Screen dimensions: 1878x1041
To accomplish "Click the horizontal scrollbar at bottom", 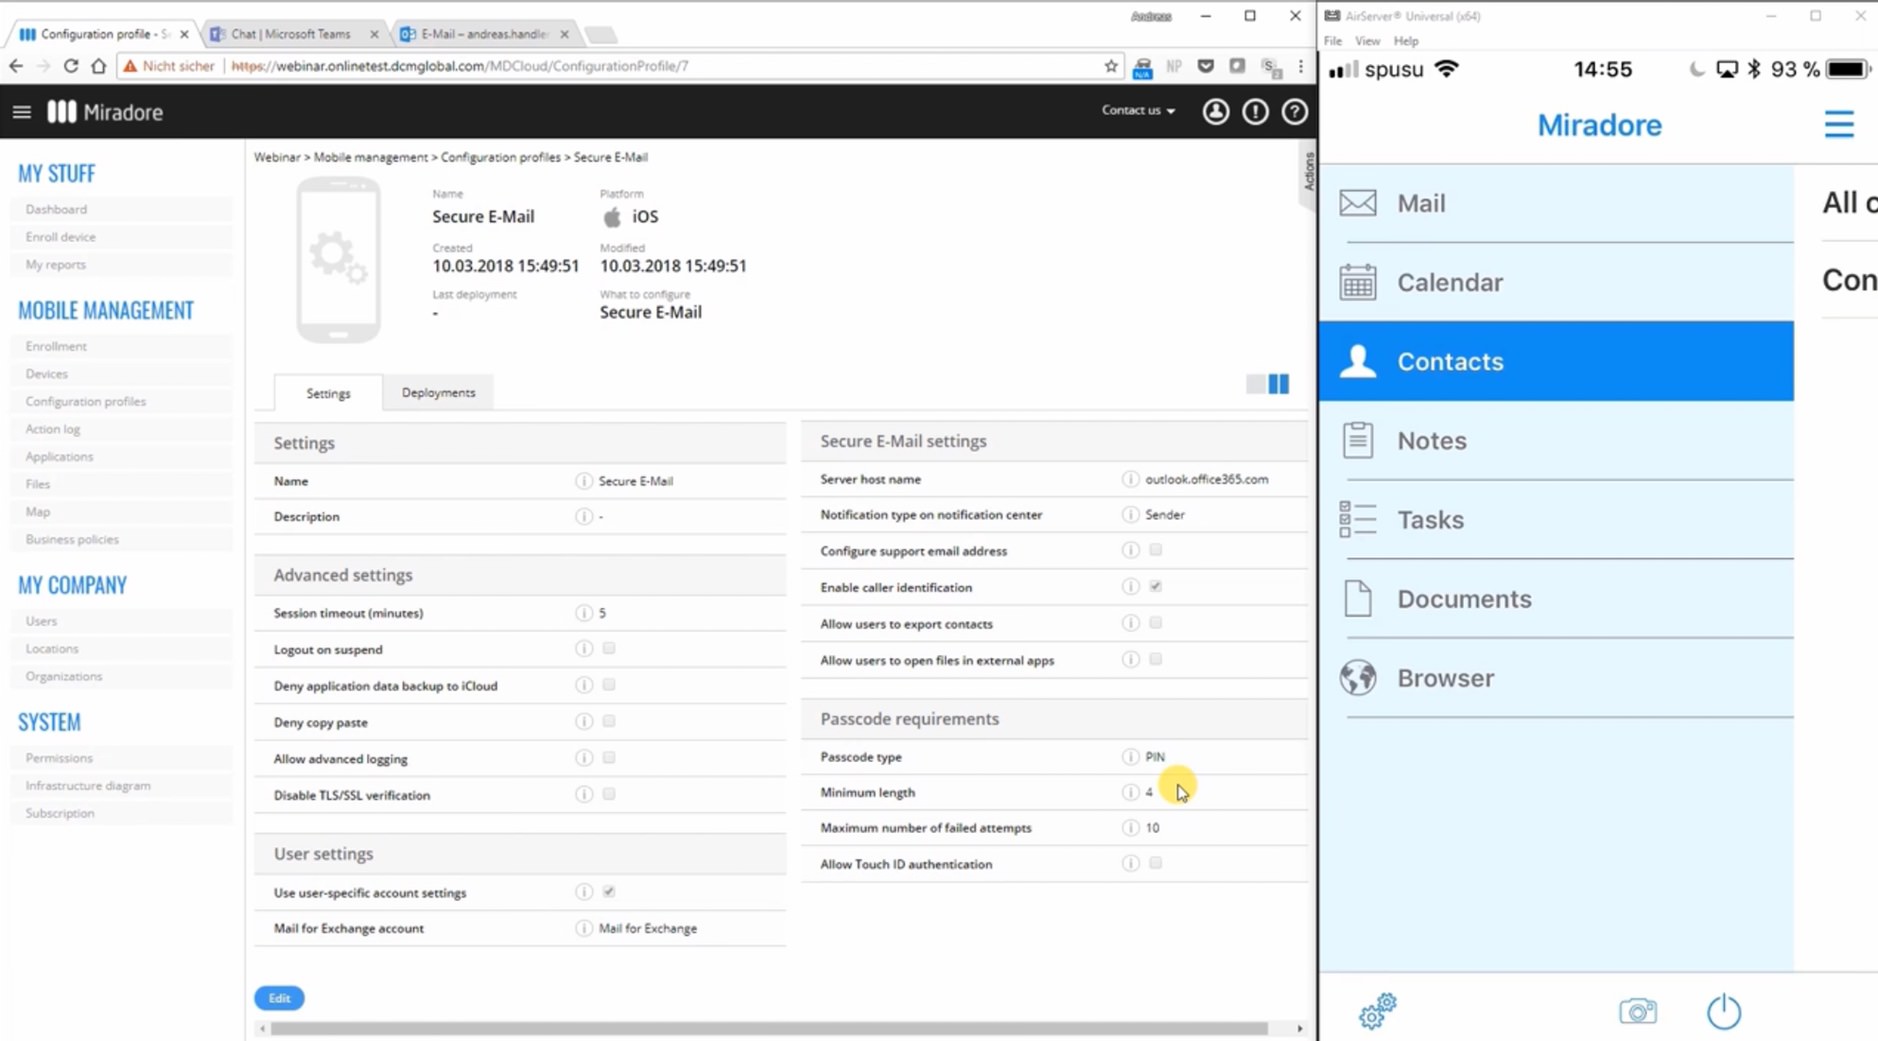I will [768, 1028].
